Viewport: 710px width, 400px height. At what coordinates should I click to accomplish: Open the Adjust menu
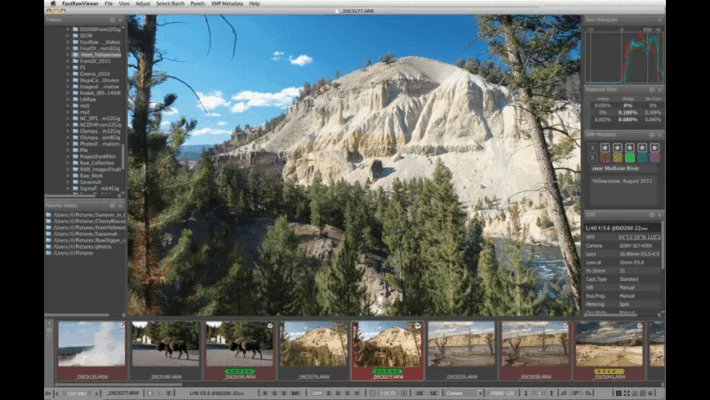pos(143,4)
